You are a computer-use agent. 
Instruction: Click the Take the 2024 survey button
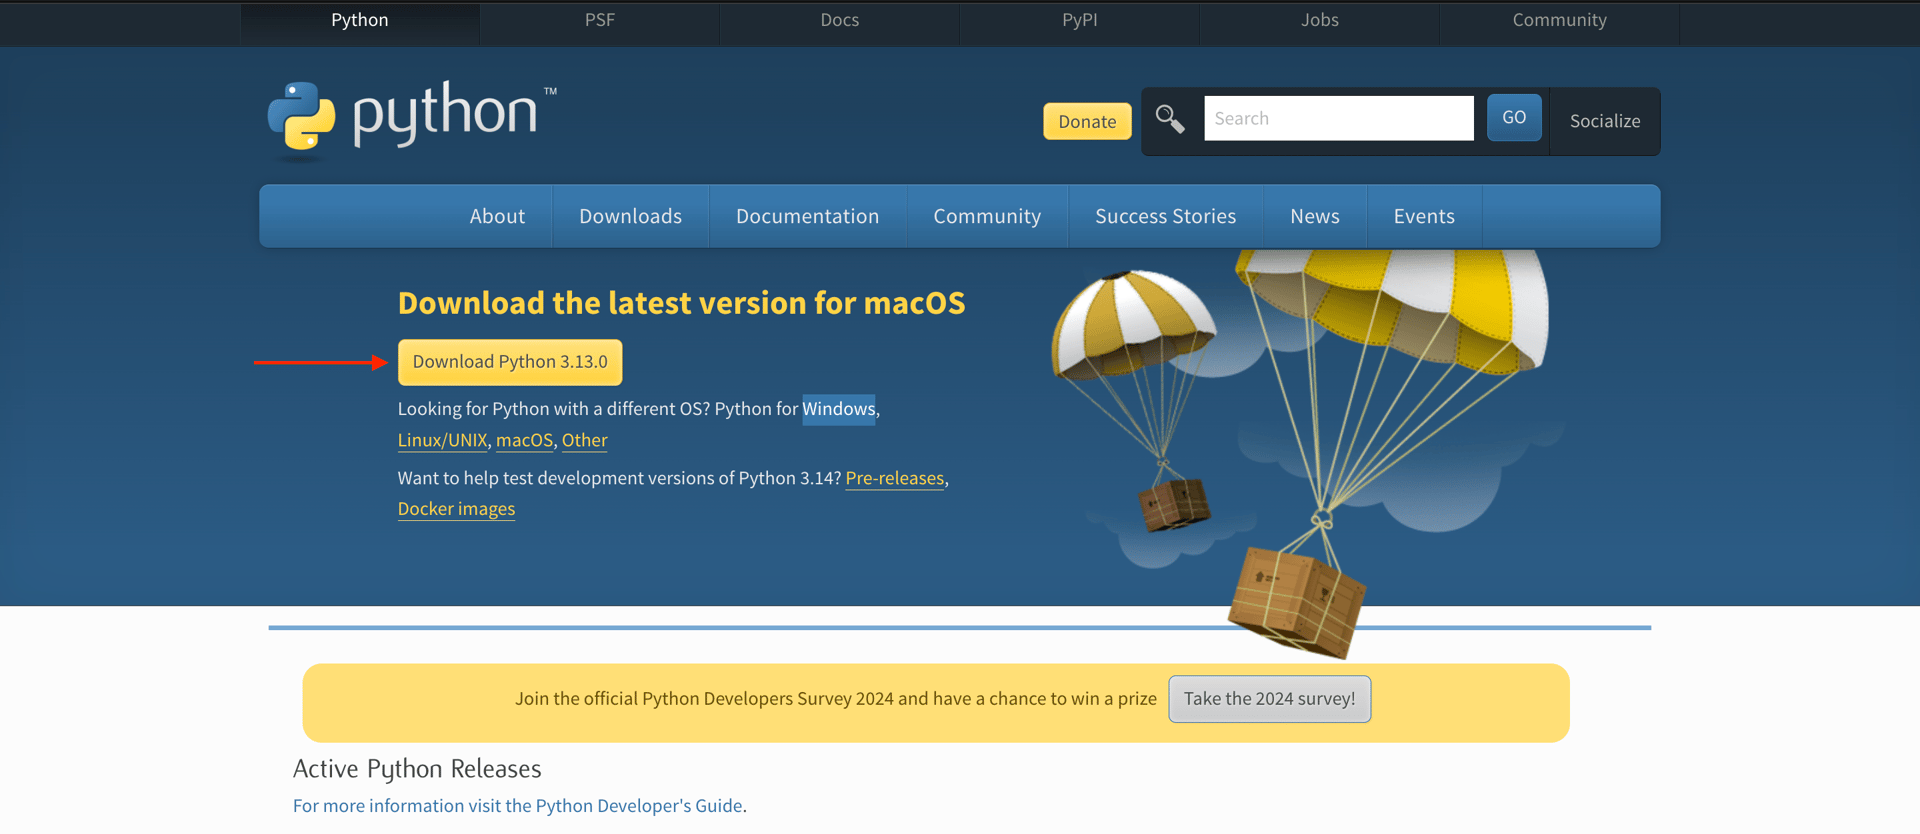pos(1270,699)
